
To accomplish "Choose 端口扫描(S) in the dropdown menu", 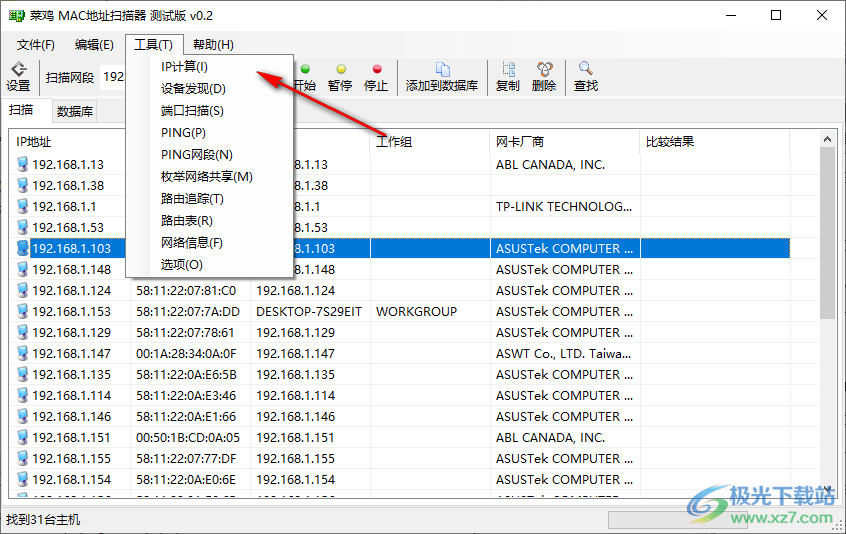I will tap(192, 111).
